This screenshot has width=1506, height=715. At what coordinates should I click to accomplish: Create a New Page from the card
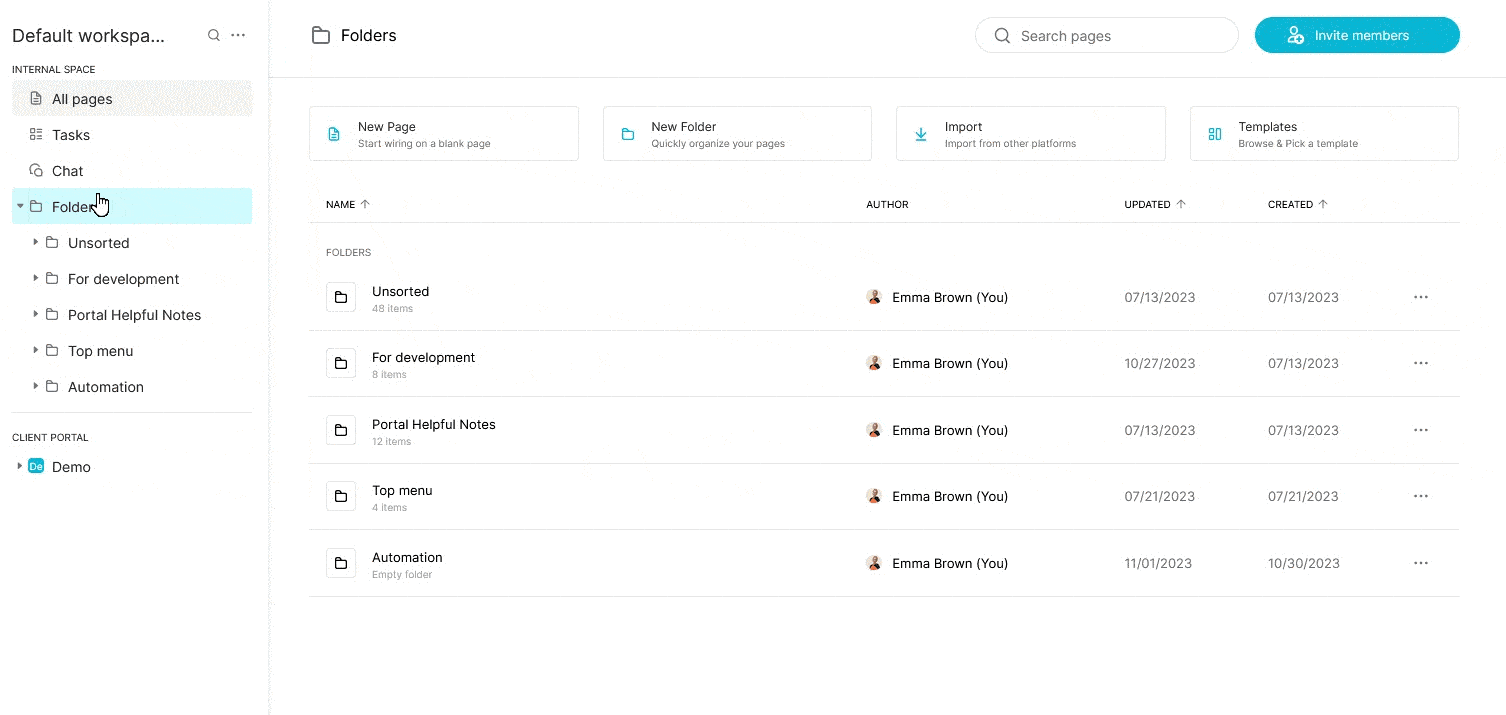coord(444,134)
